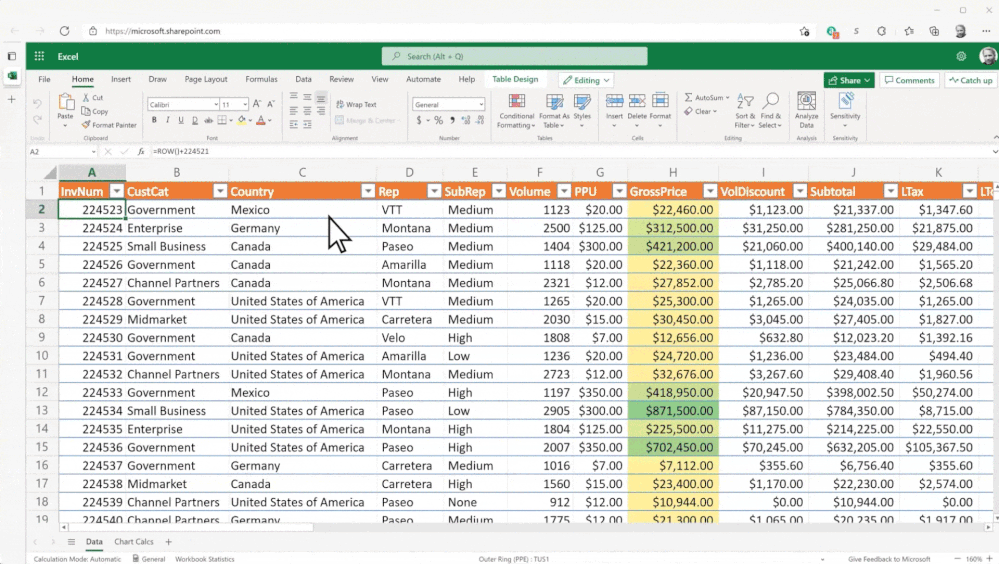The height and width of the screenshot is (564, 999).
Task: Click the Comma Style icon
Action: 452,120
